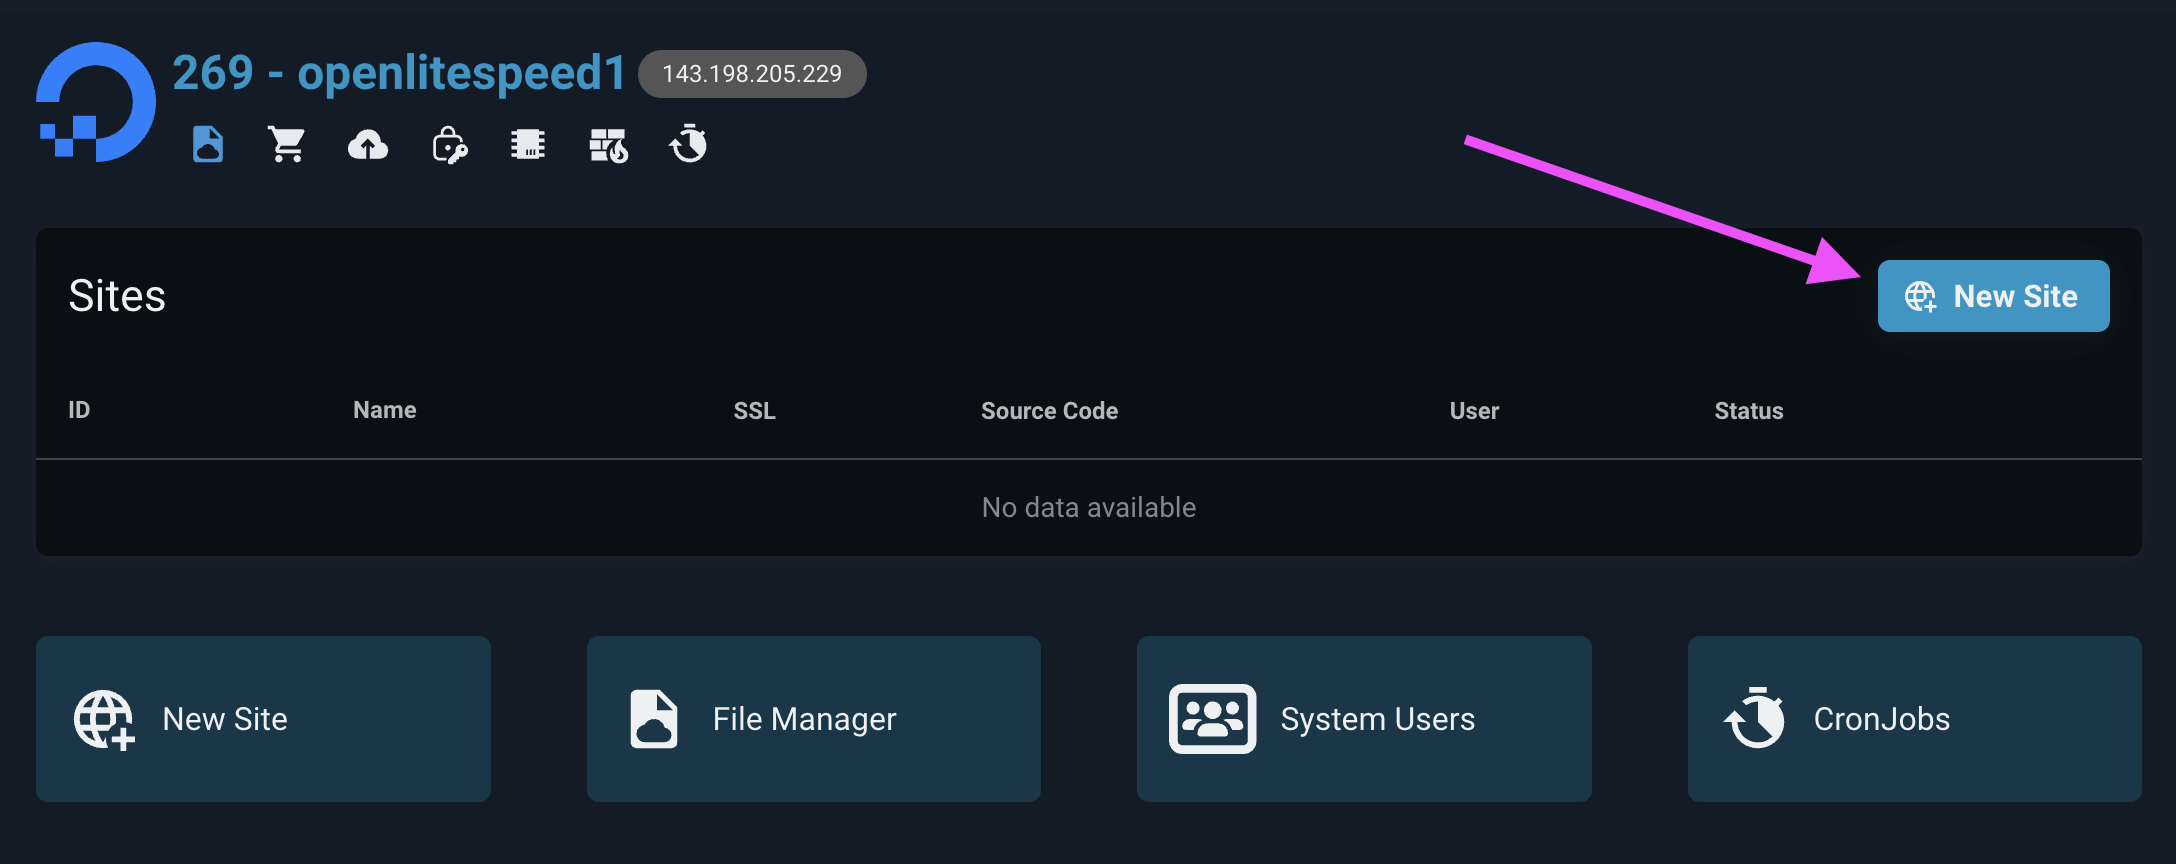
Task: Click the cloud upload icon
Action: (x=368, y=146)
